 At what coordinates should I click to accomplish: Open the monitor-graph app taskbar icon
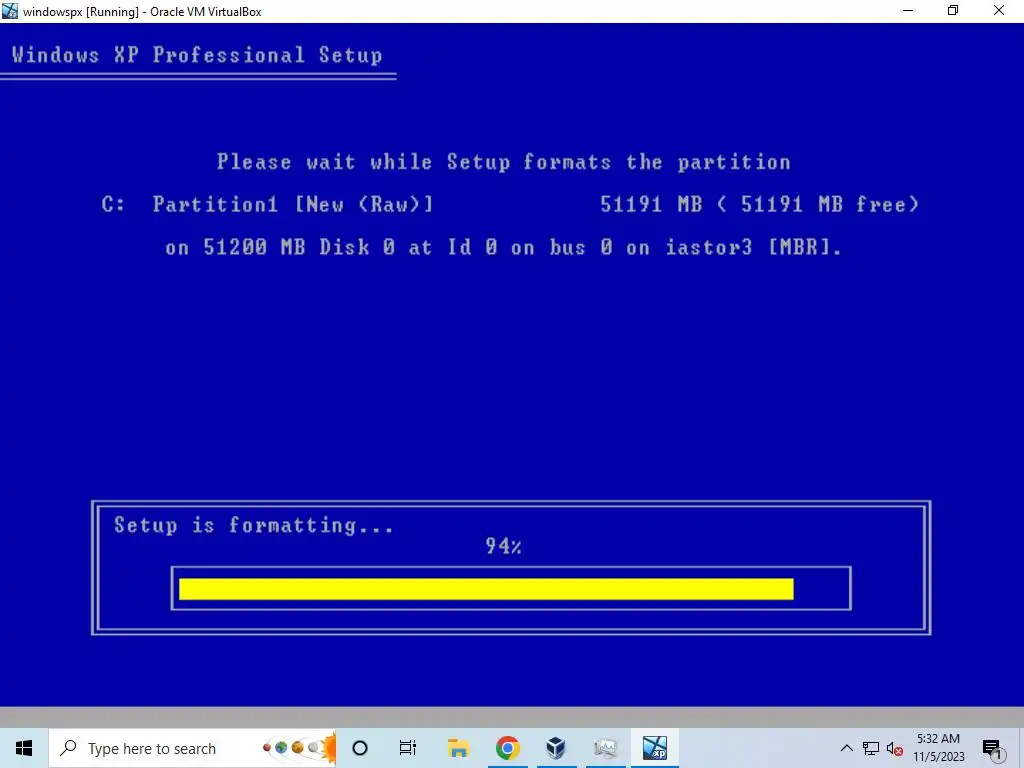605,748
